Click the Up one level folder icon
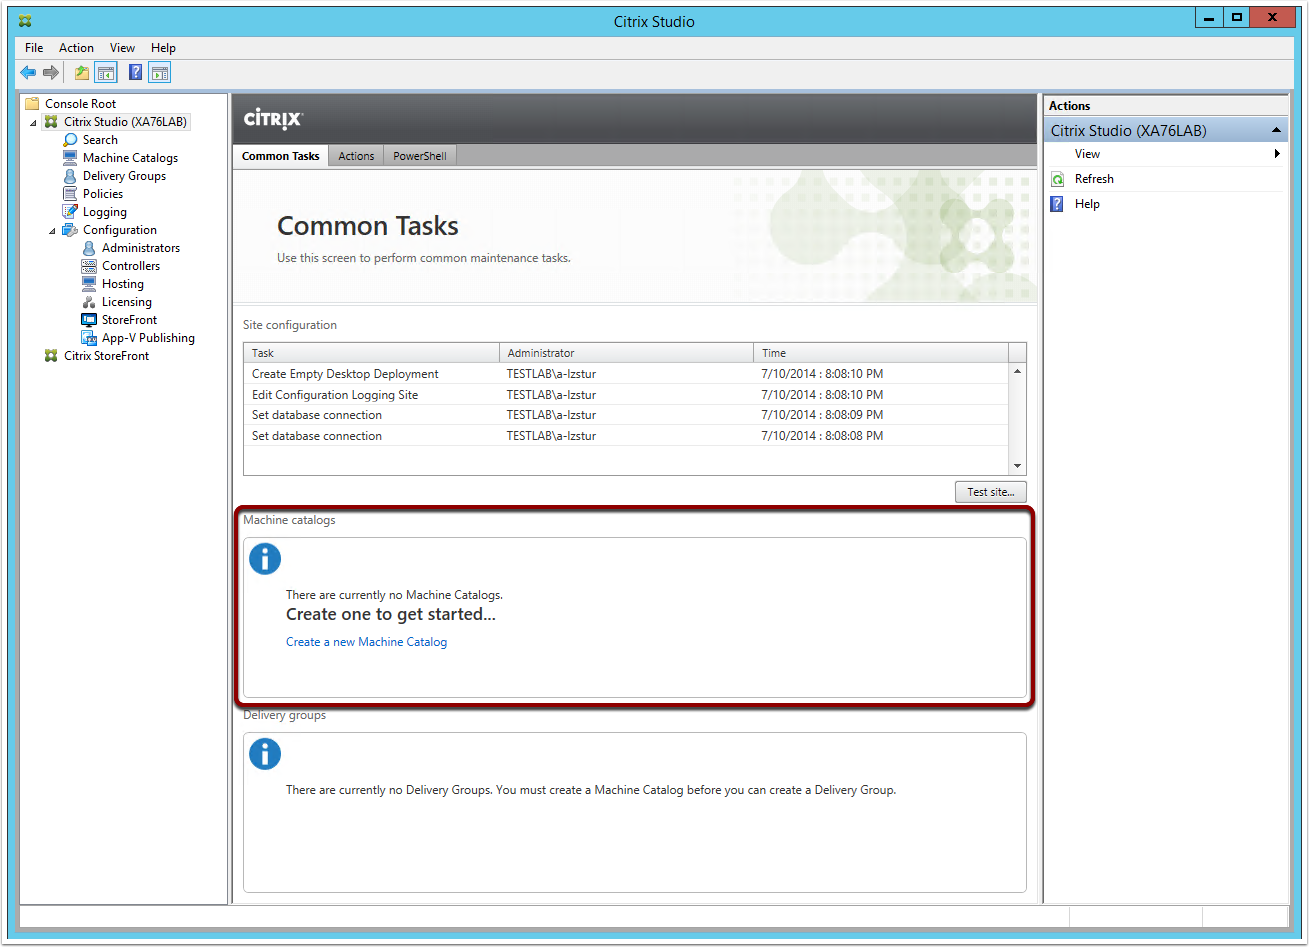This screenshot has height=947, width=1309. [x=82, y=72]
